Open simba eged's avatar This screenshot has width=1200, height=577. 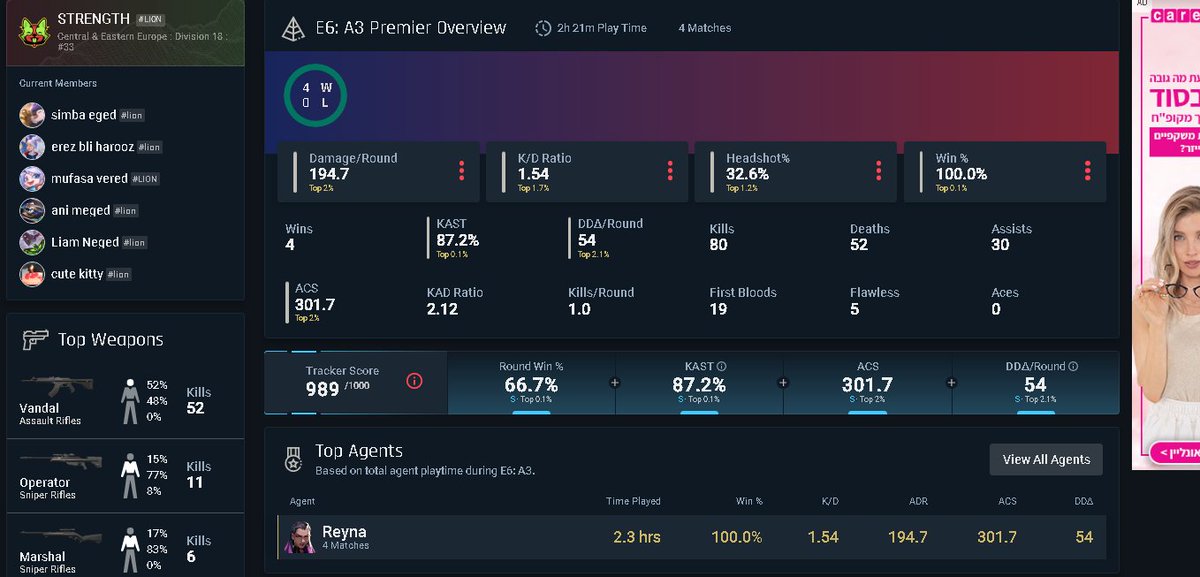(32, 114)
